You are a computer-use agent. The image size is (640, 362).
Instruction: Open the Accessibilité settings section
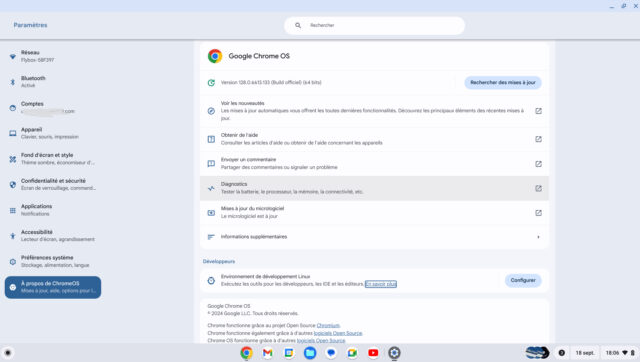click(53, 236)
